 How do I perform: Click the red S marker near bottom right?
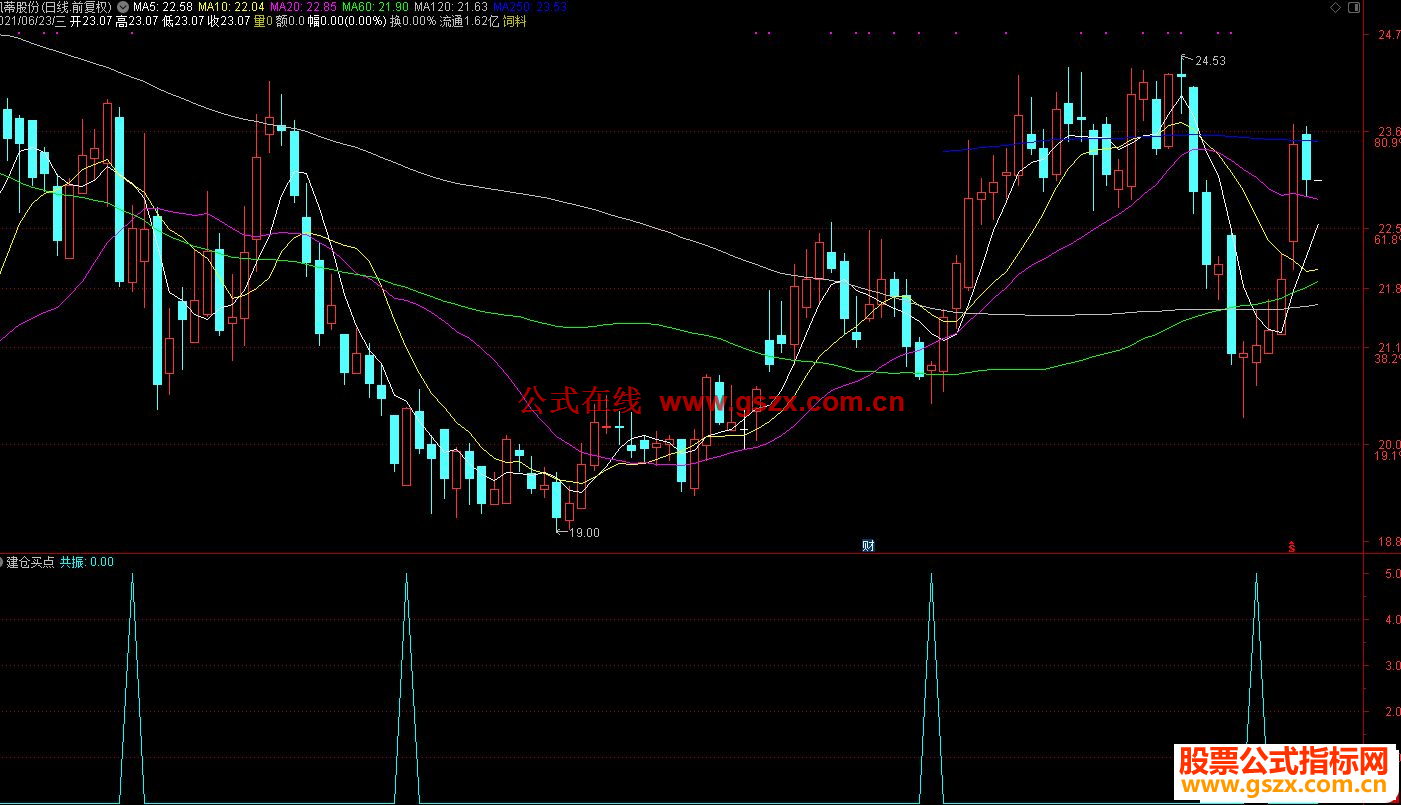1292,546
